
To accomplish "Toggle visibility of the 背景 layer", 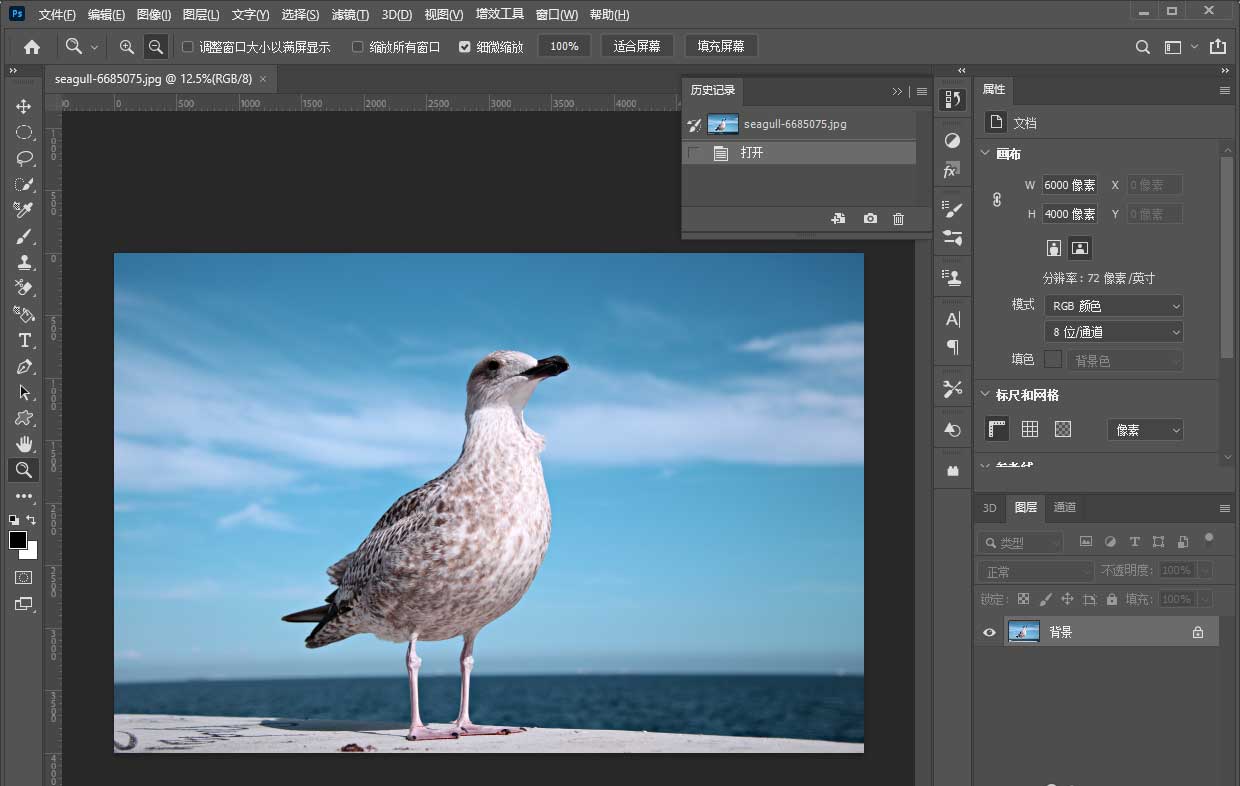I will tap(990, 632).
